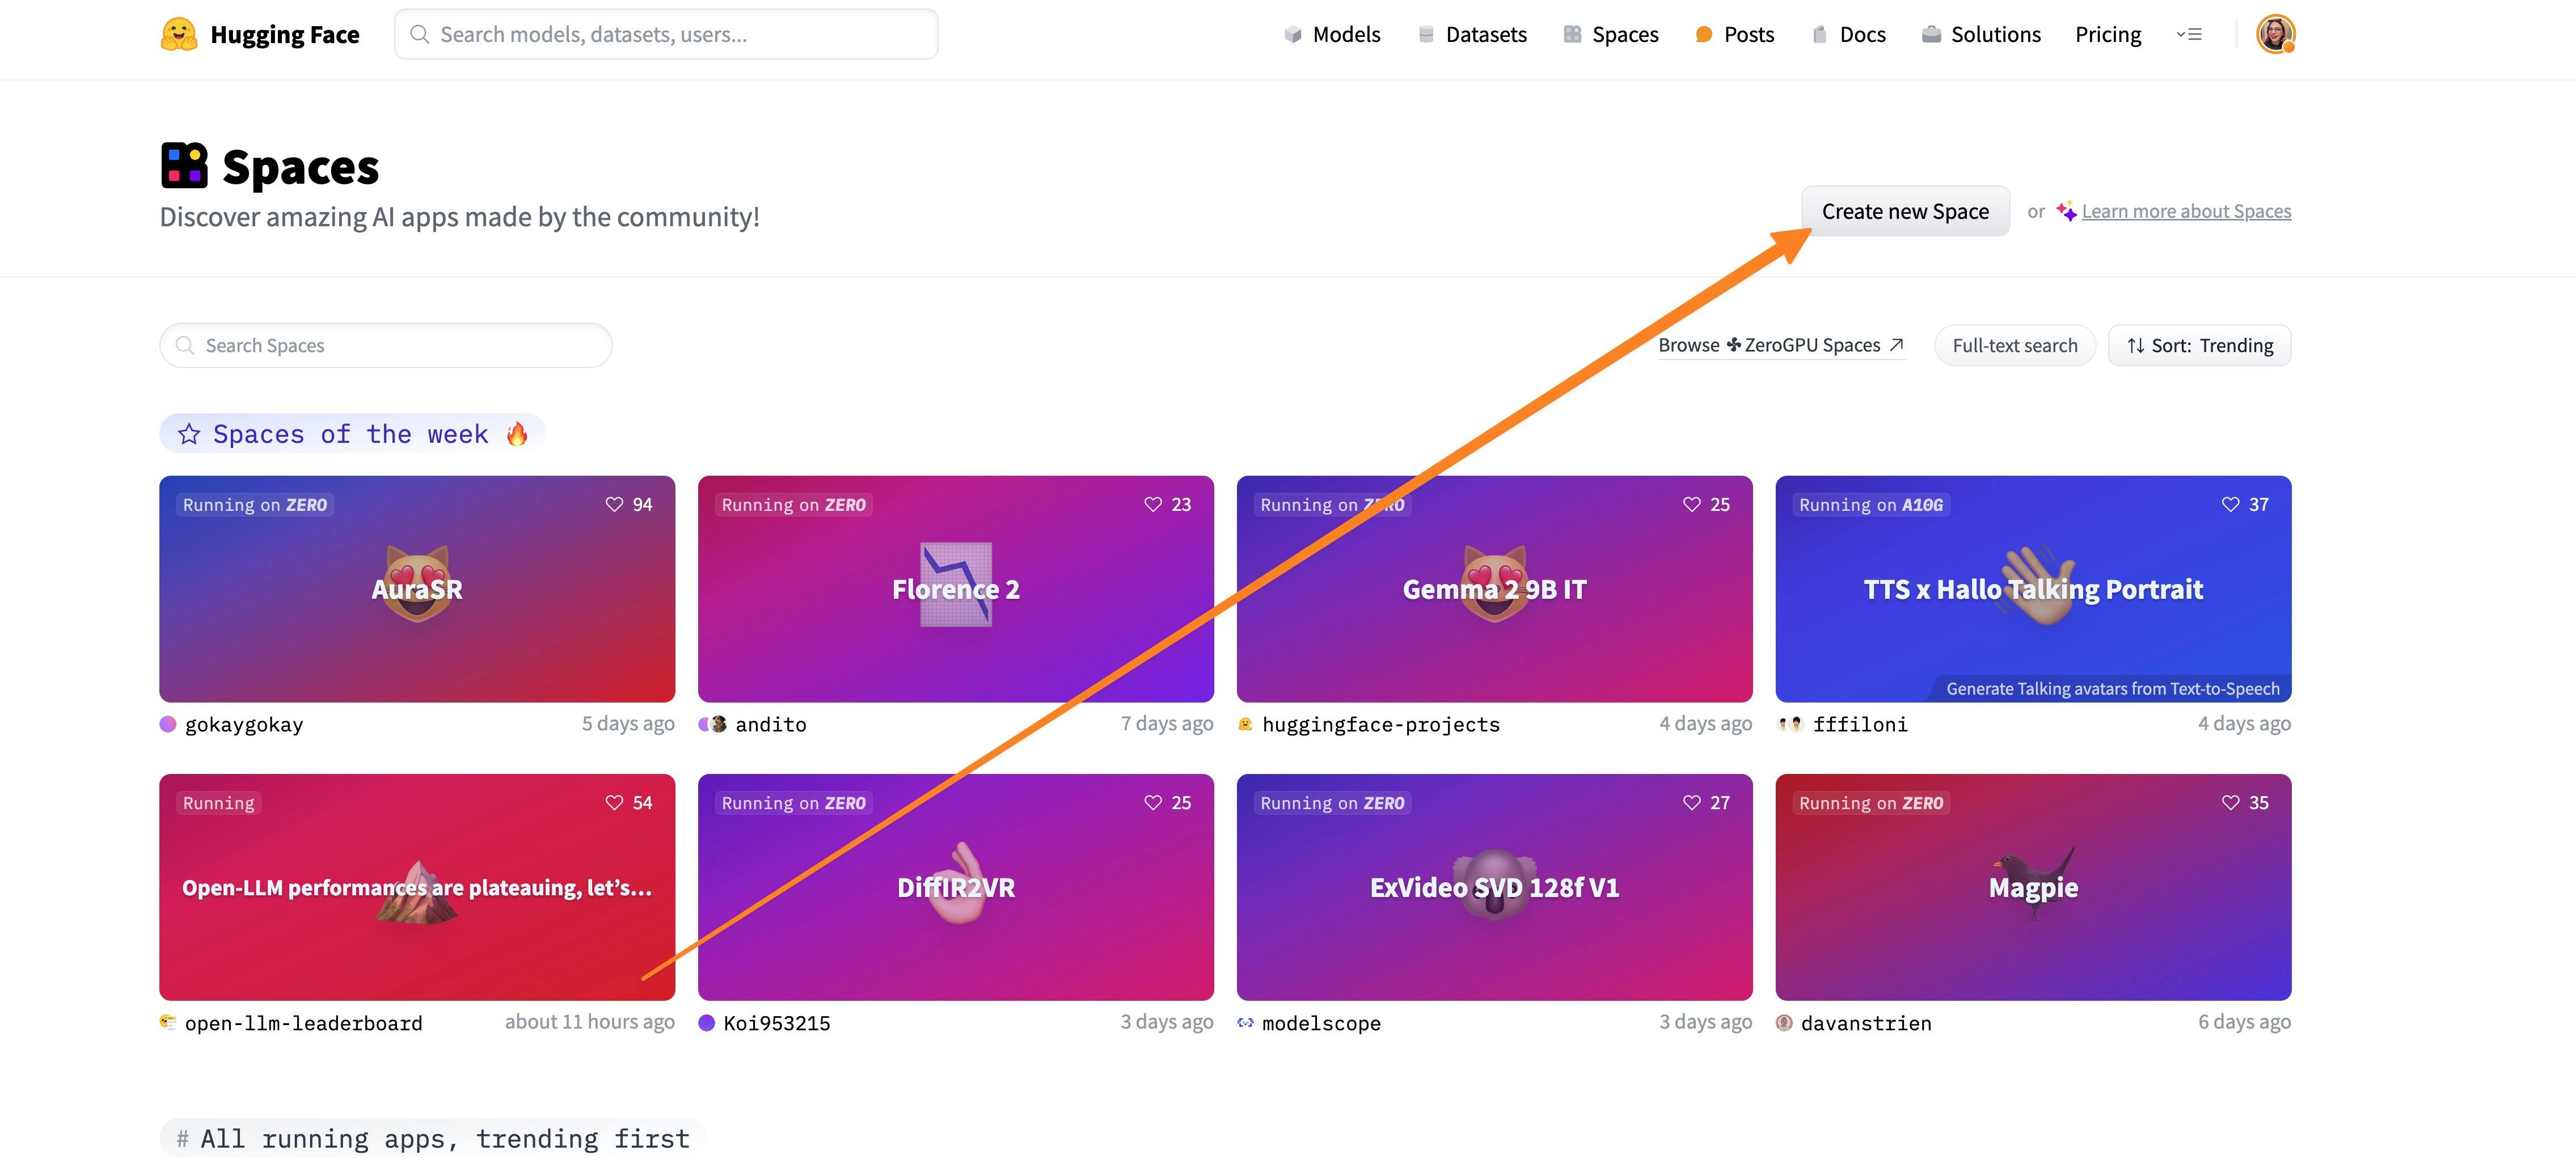Go to the Models page
Screen dimensions: 2576x1176
point(1332,34)
